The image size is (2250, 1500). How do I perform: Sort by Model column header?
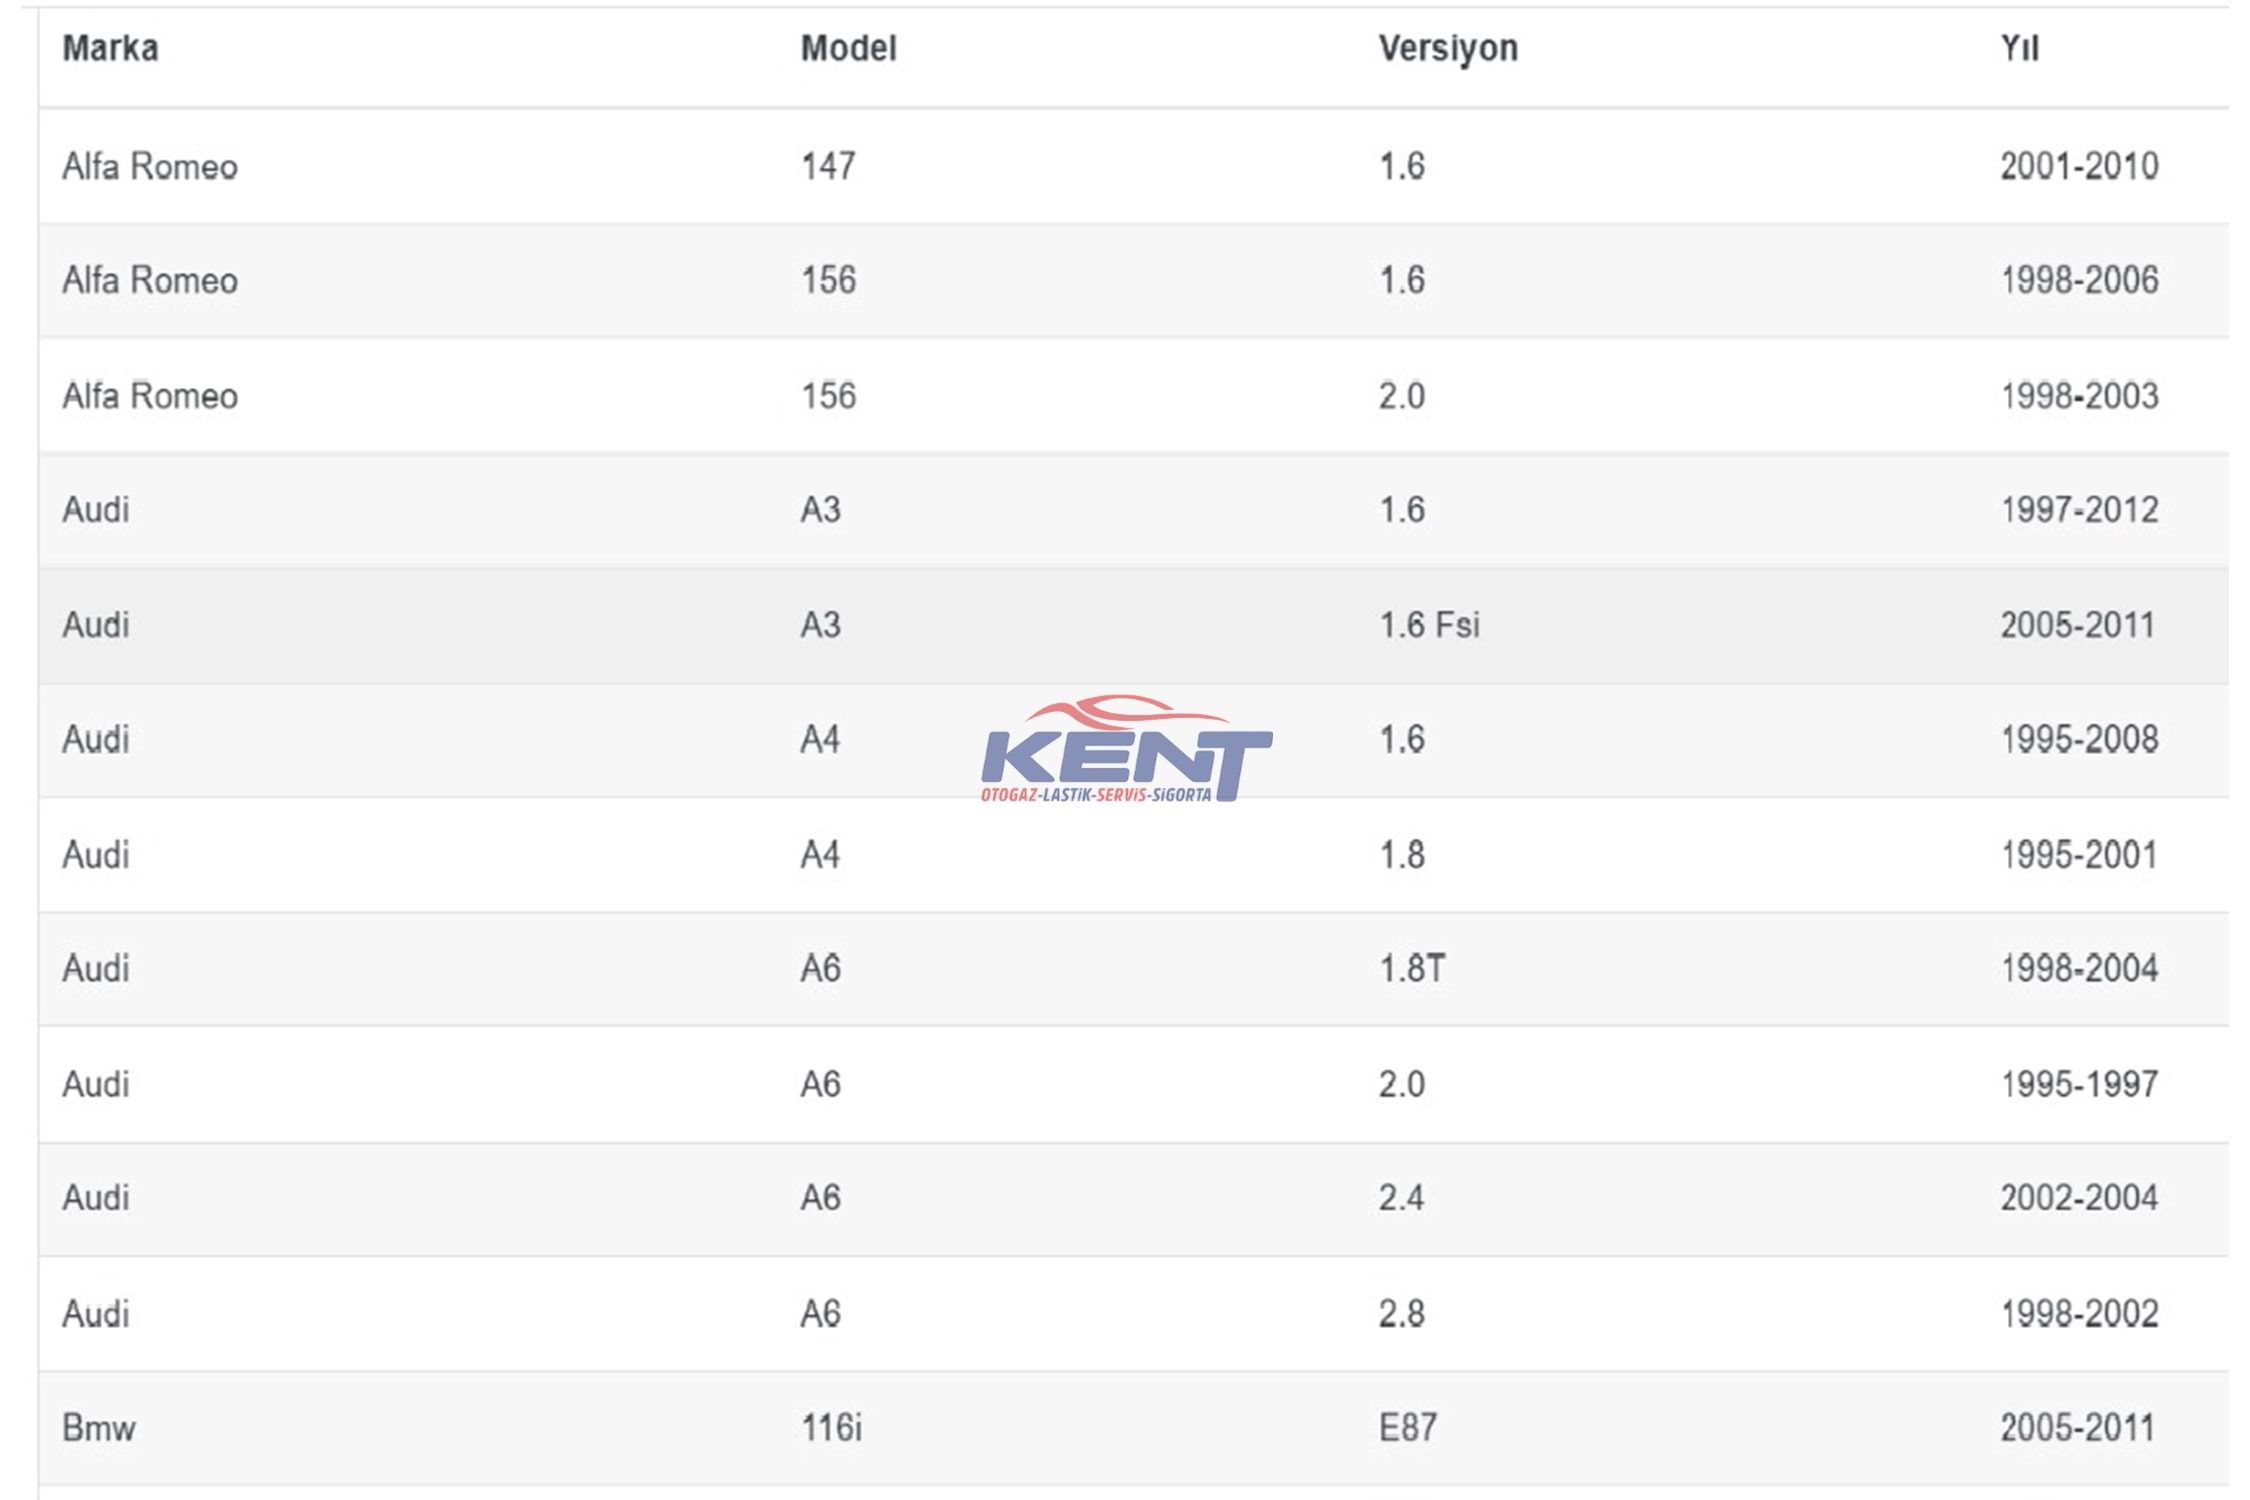tap(848, 48)
